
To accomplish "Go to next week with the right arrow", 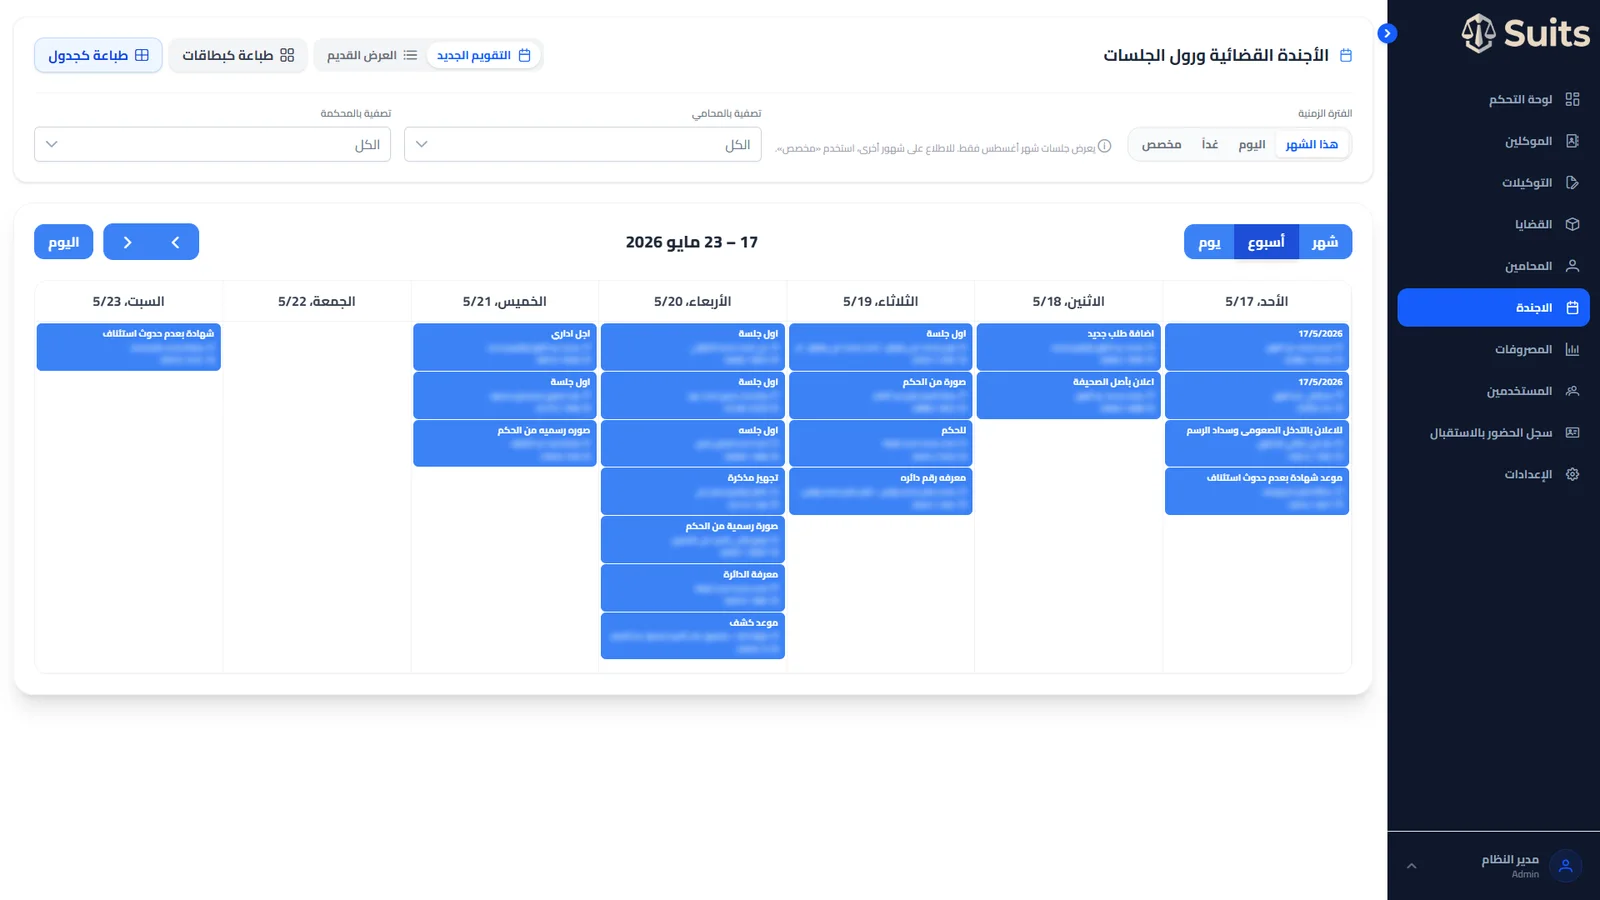I will (127, 242).
